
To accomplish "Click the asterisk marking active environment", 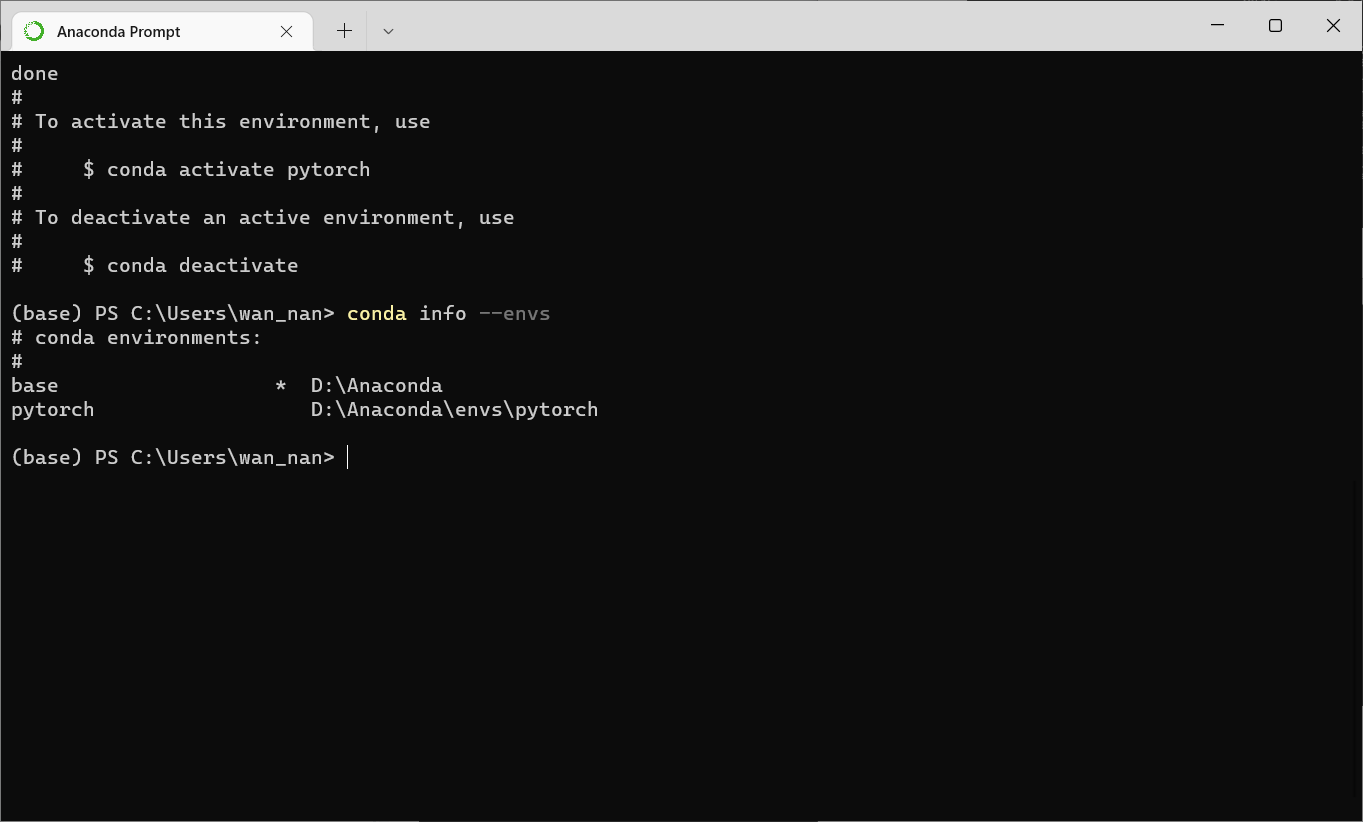I will [281, 385].
